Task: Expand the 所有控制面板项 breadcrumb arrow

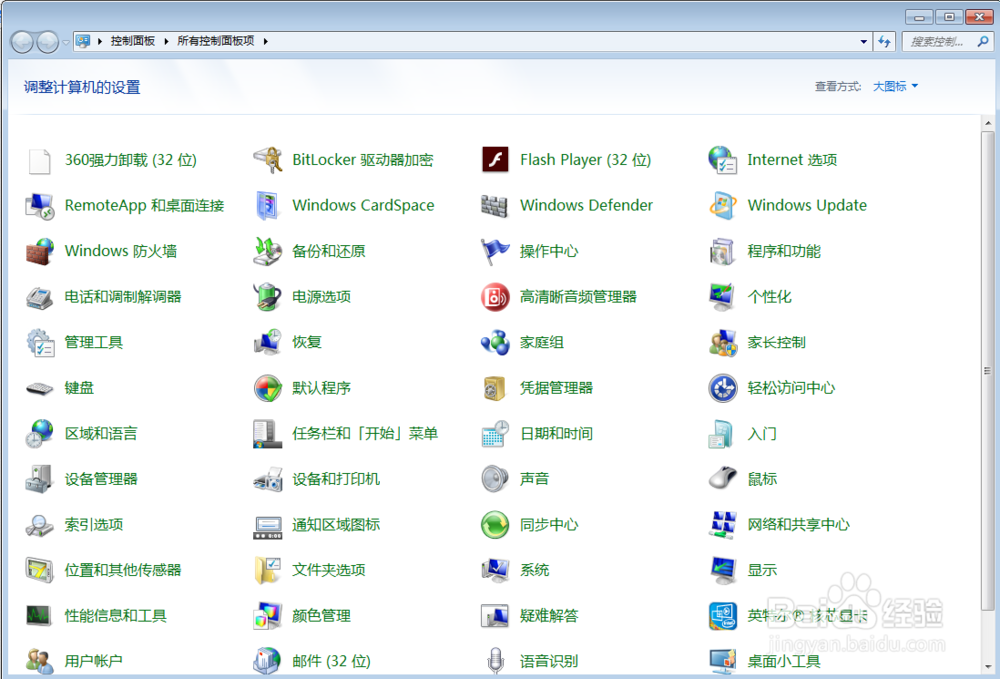Action: click(266, 41)
